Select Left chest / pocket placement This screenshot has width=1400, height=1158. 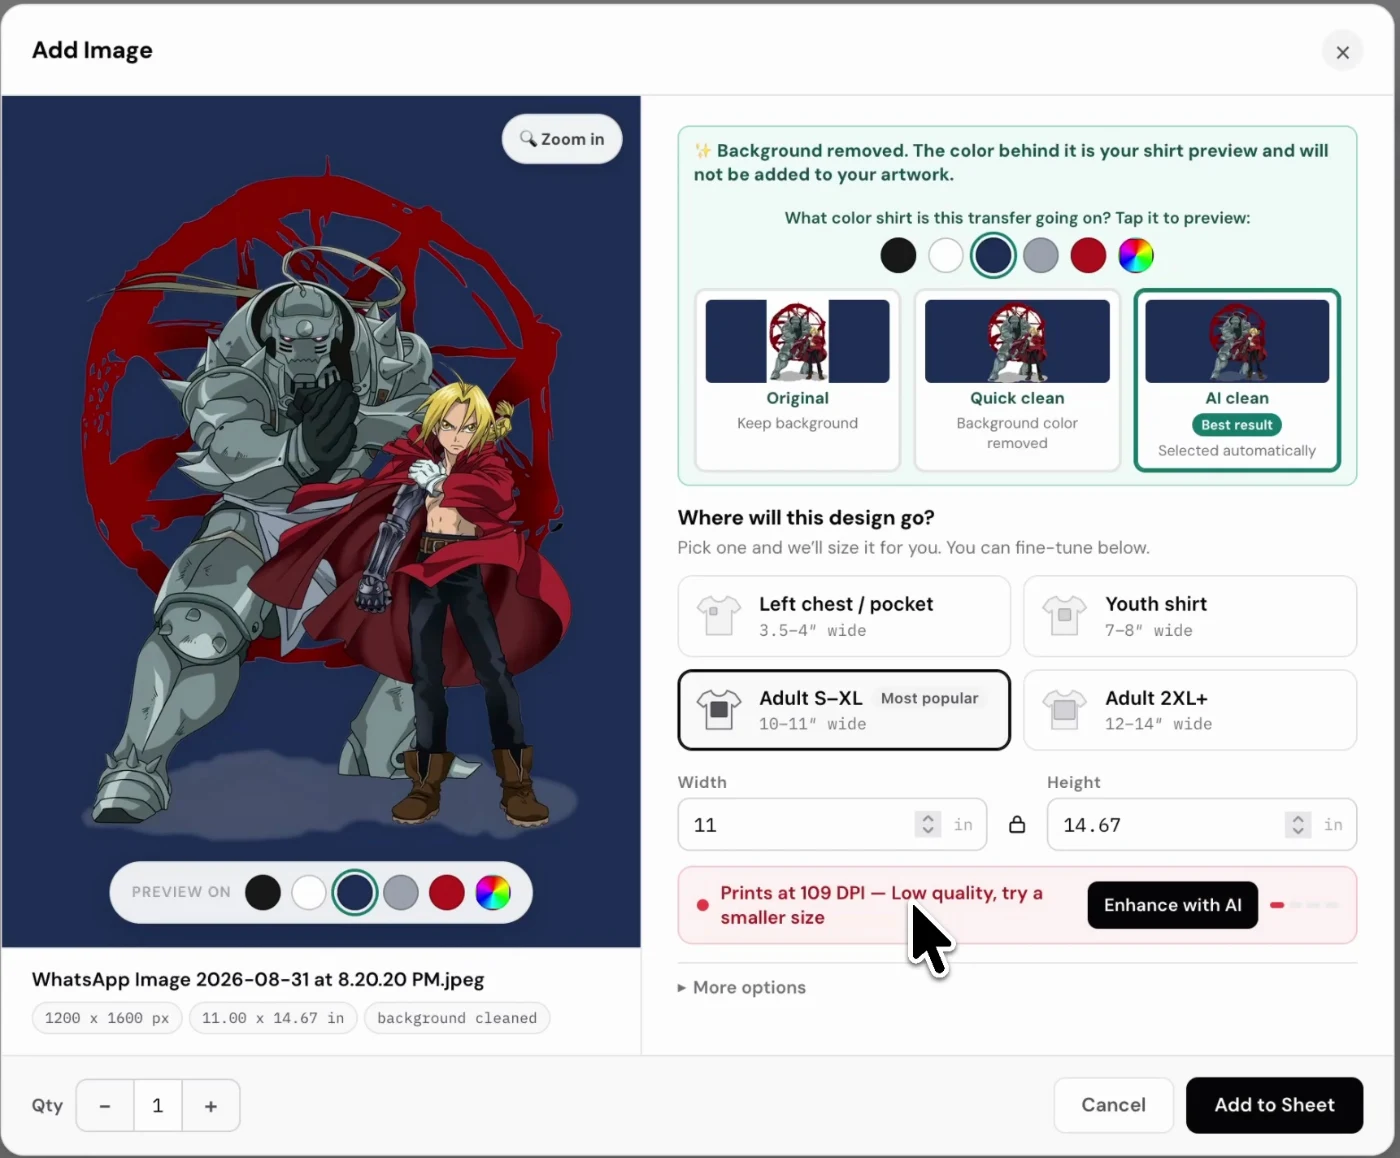844,616
